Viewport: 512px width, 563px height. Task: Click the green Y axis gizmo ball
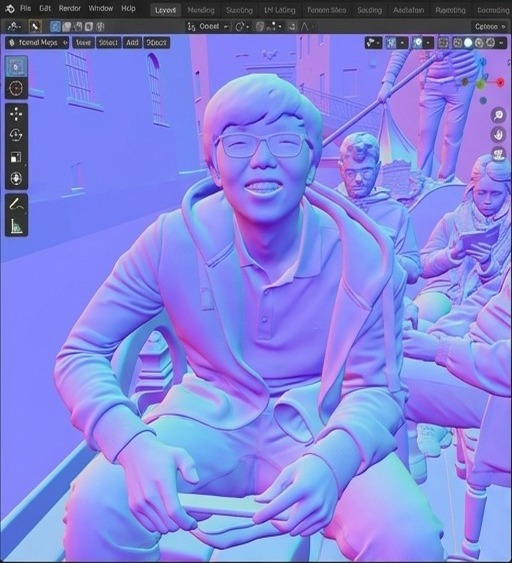pos(480,85)
